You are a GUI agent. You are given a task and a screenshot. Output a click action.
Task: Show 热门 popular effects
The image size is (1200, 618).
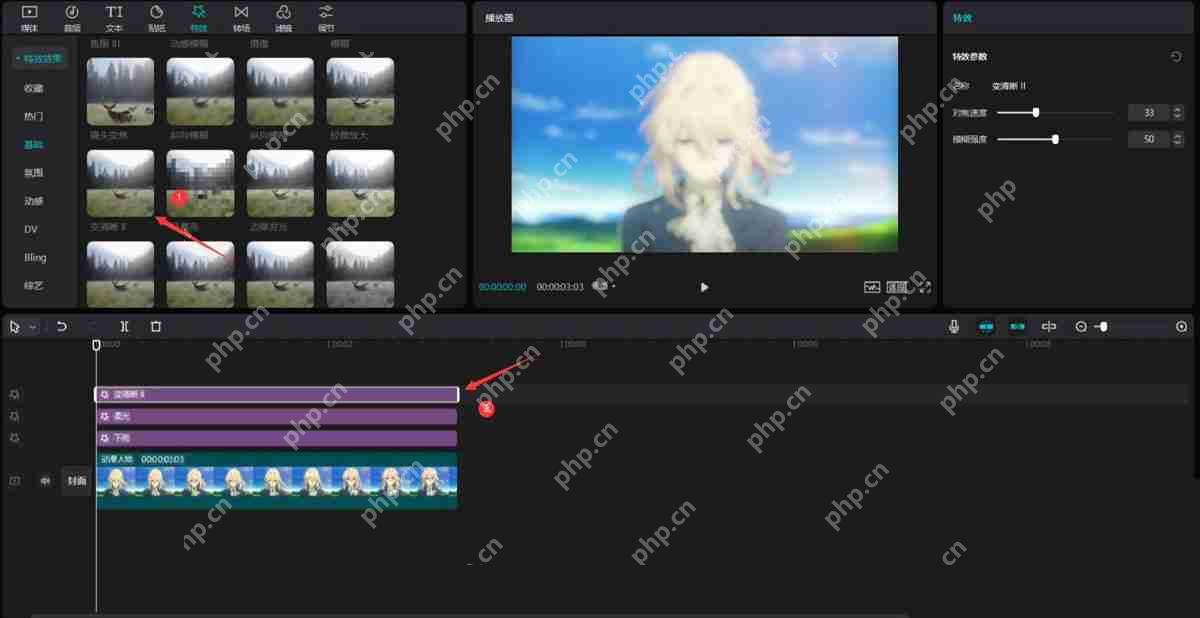point(34,116)
